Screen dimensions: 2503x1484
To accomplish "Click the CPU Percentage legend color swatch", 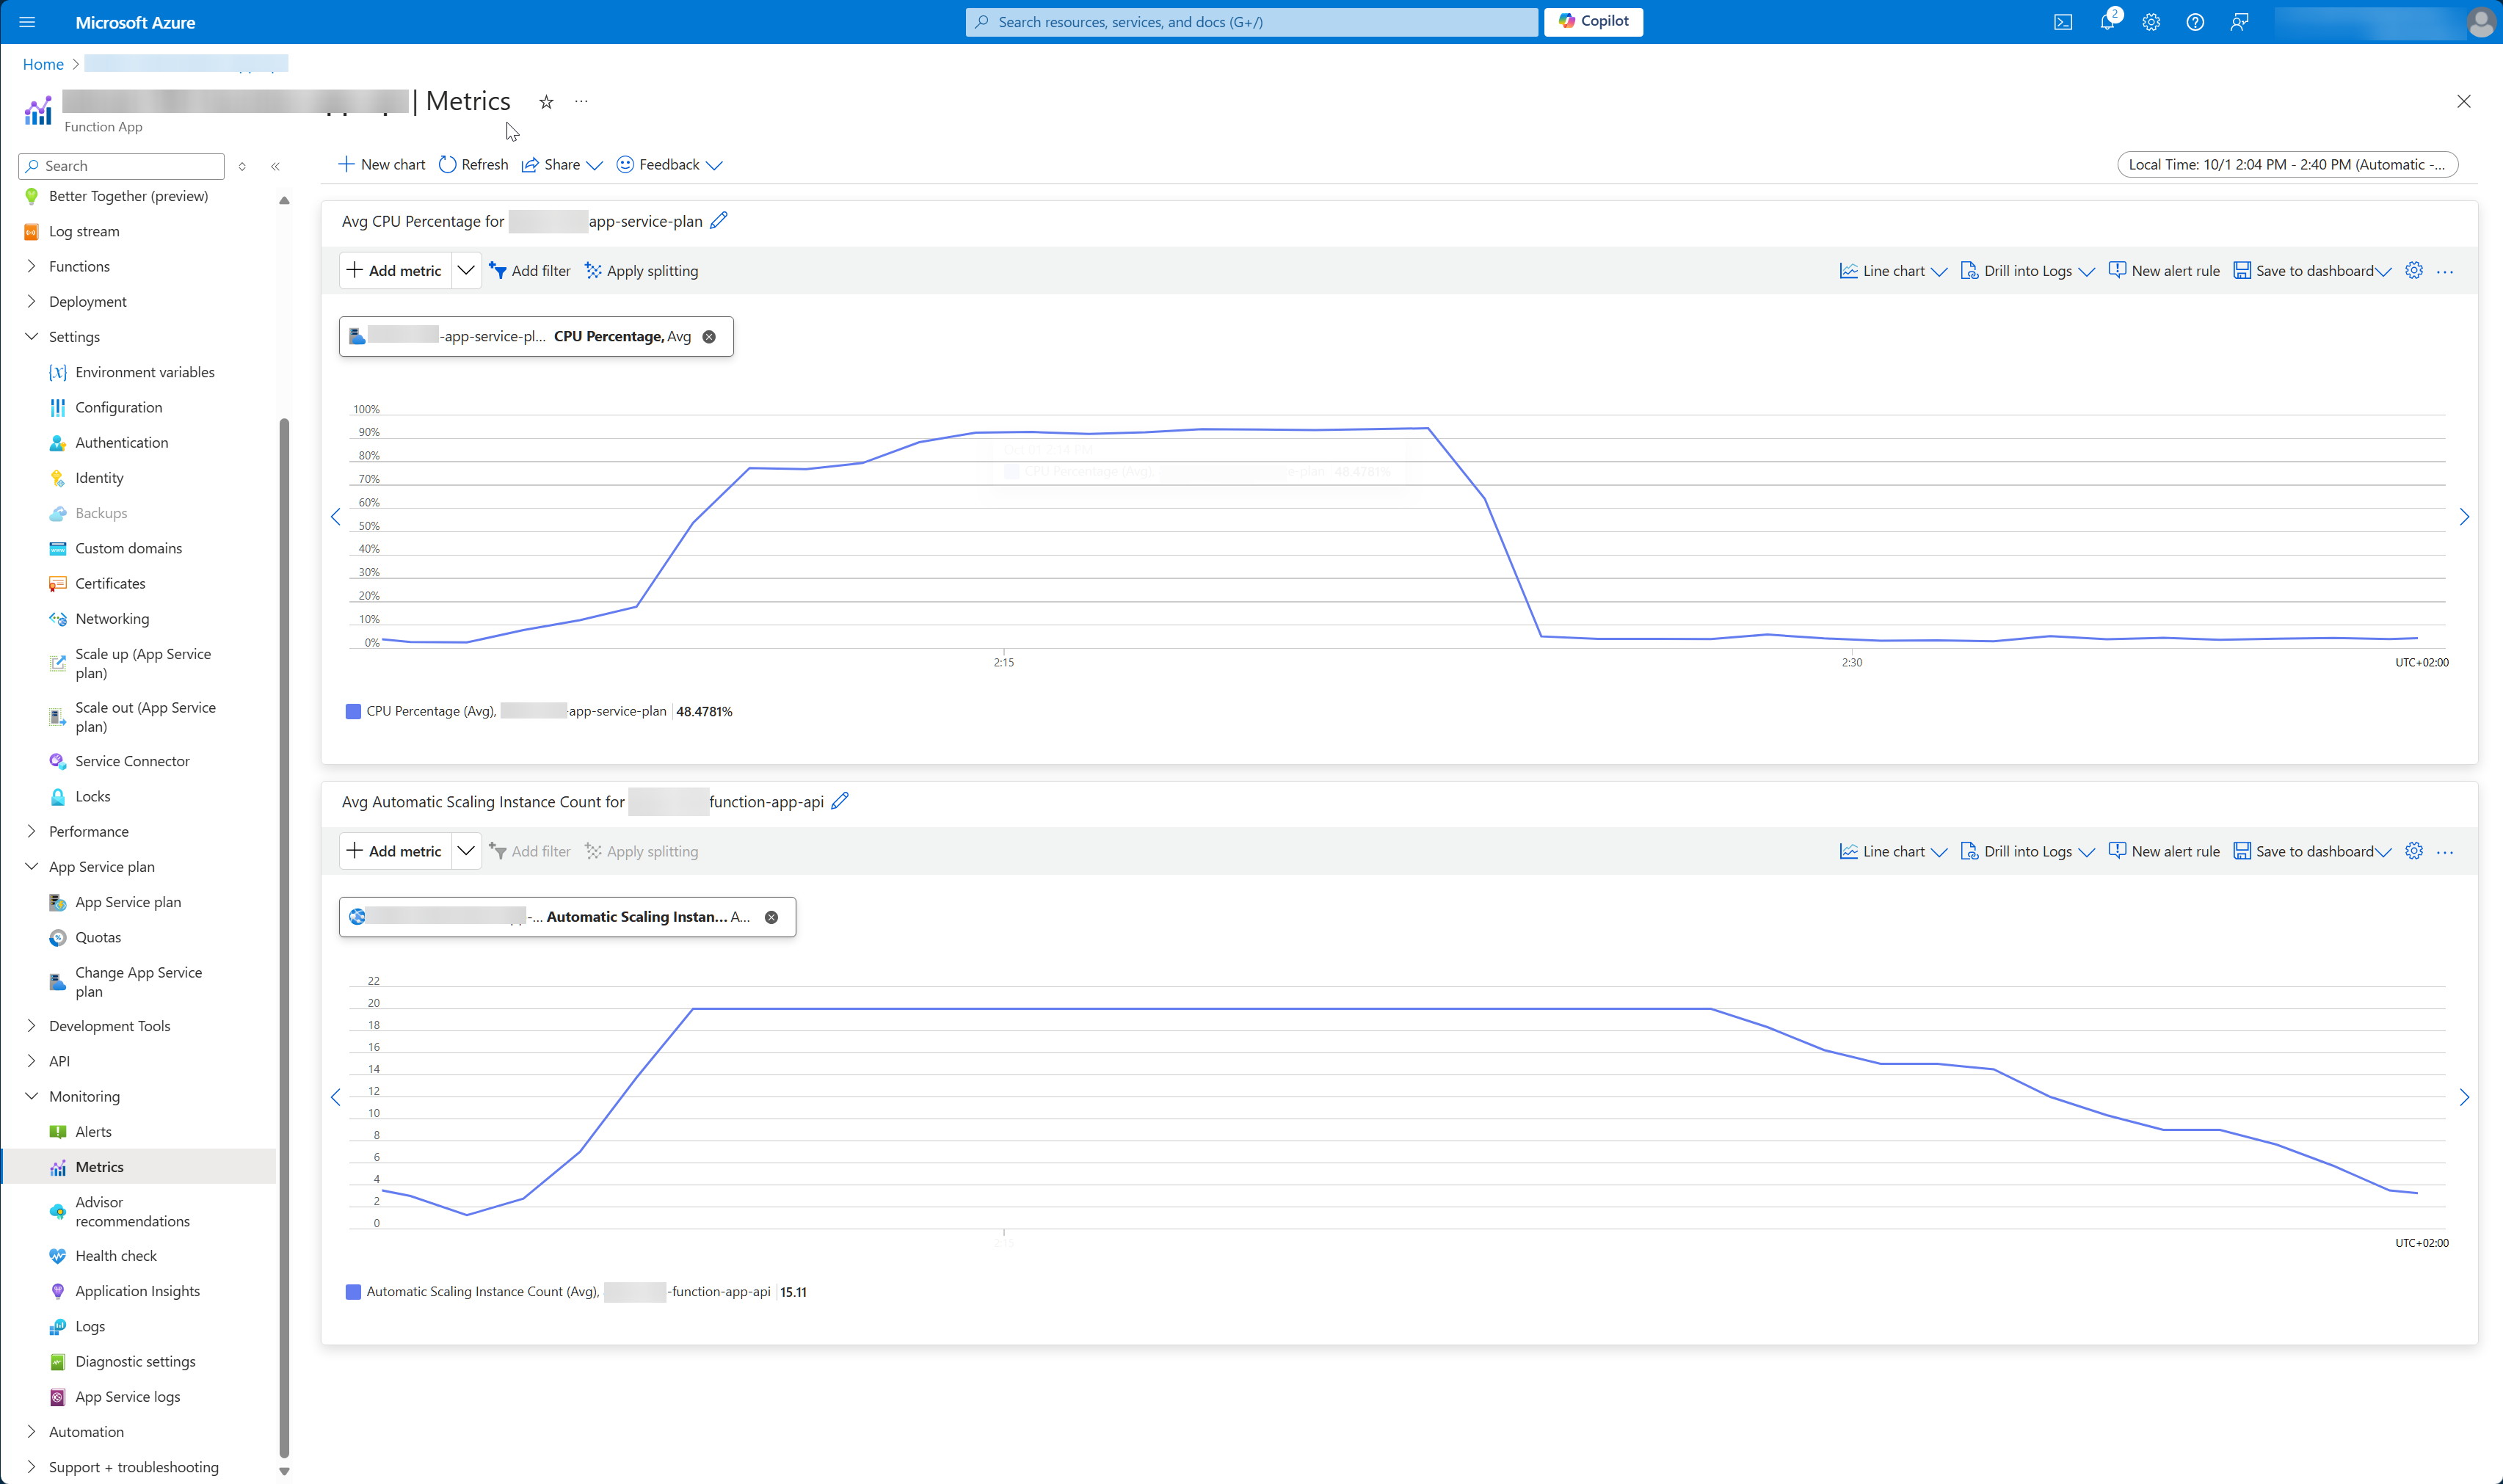I will coord(352,711).
